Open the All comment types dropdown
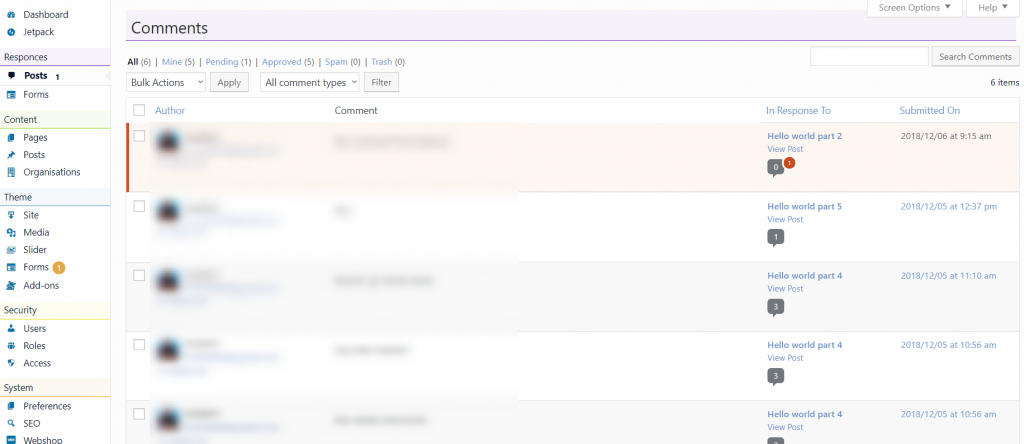This screenshot has width=1024, height=444. (x=310, y=82)
